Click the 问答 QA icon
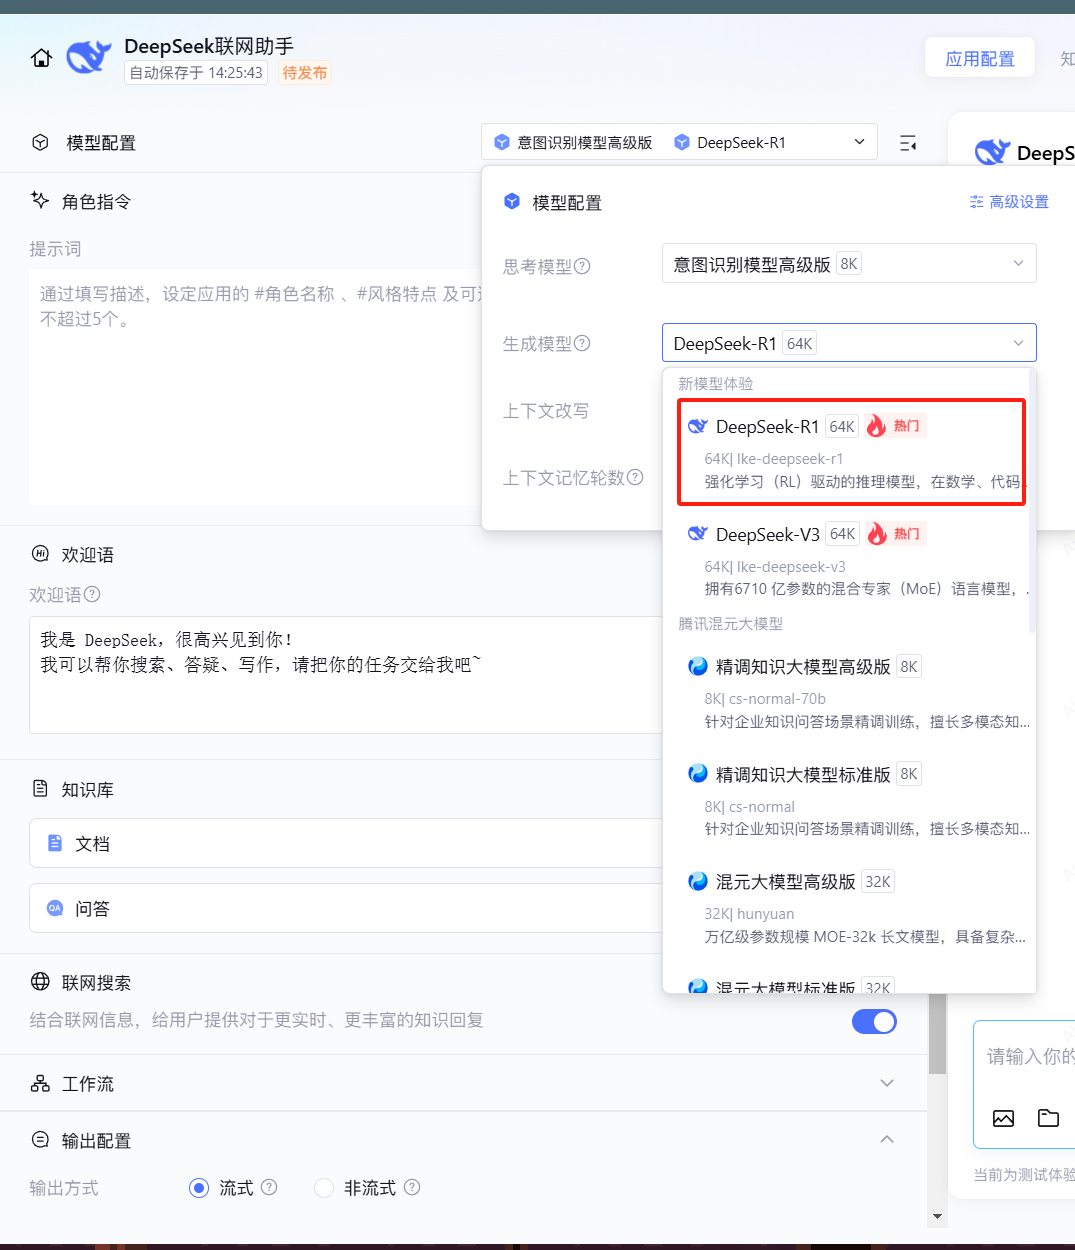Image resolution: width=1075 pixels, height=1250 pixels. pos(55,908)
